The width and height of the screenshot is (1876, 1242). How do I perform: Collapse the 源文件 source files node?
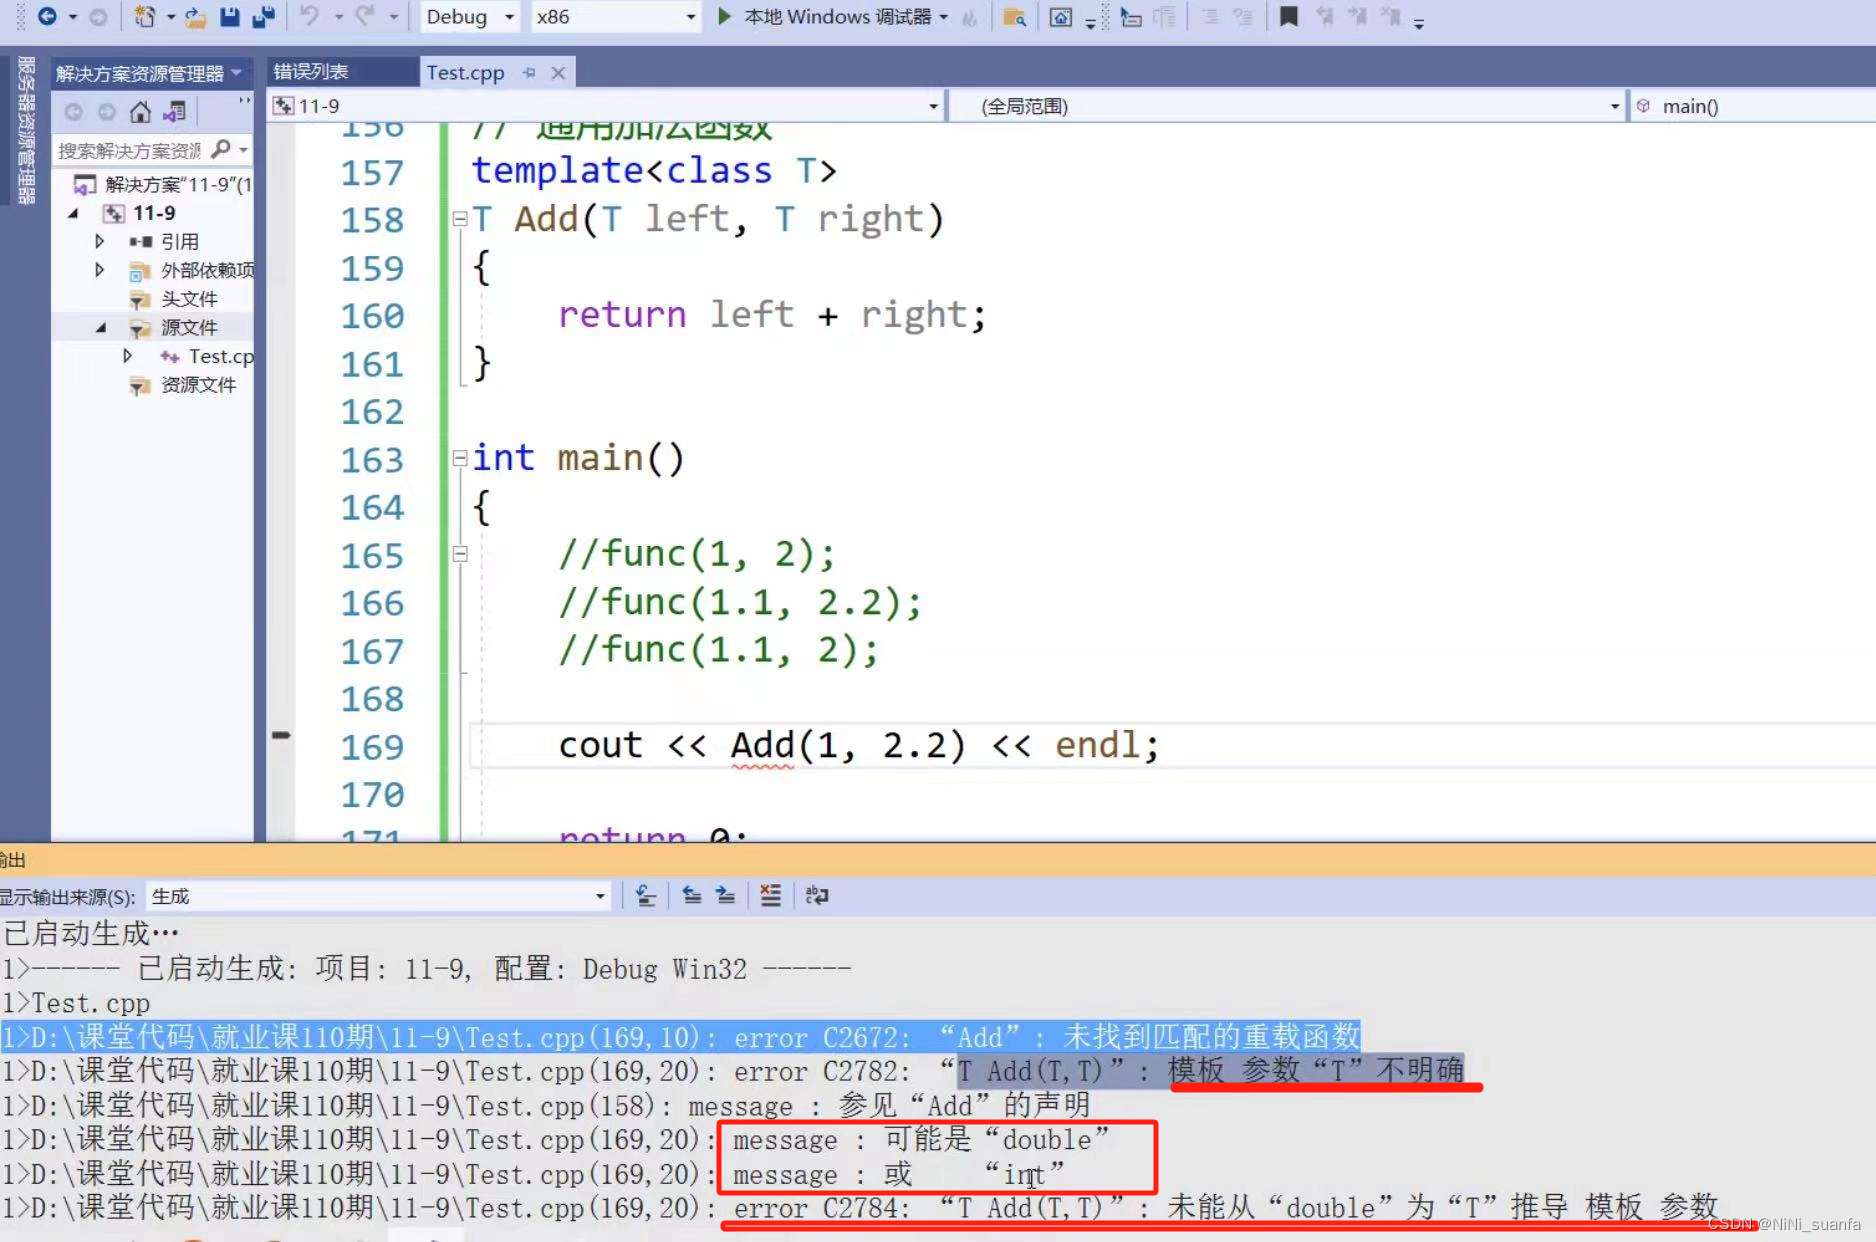pyautogui.click(x=100, y=328)
